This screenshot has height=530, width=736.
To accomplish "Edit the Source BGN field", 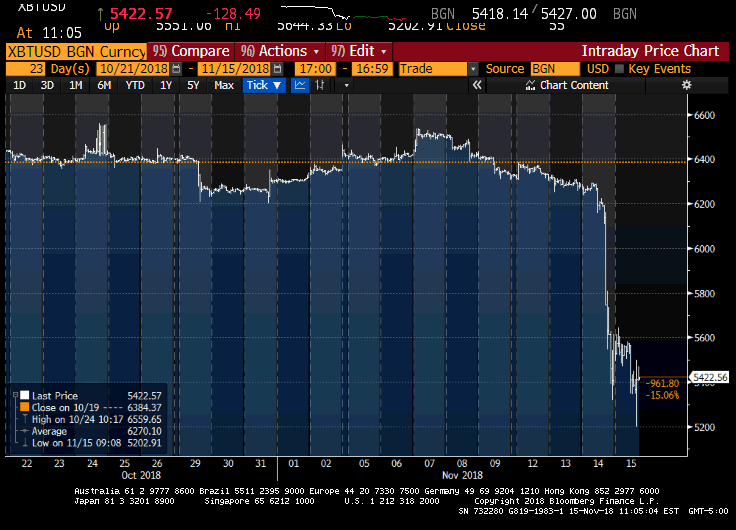I will (x=555, y=69).
